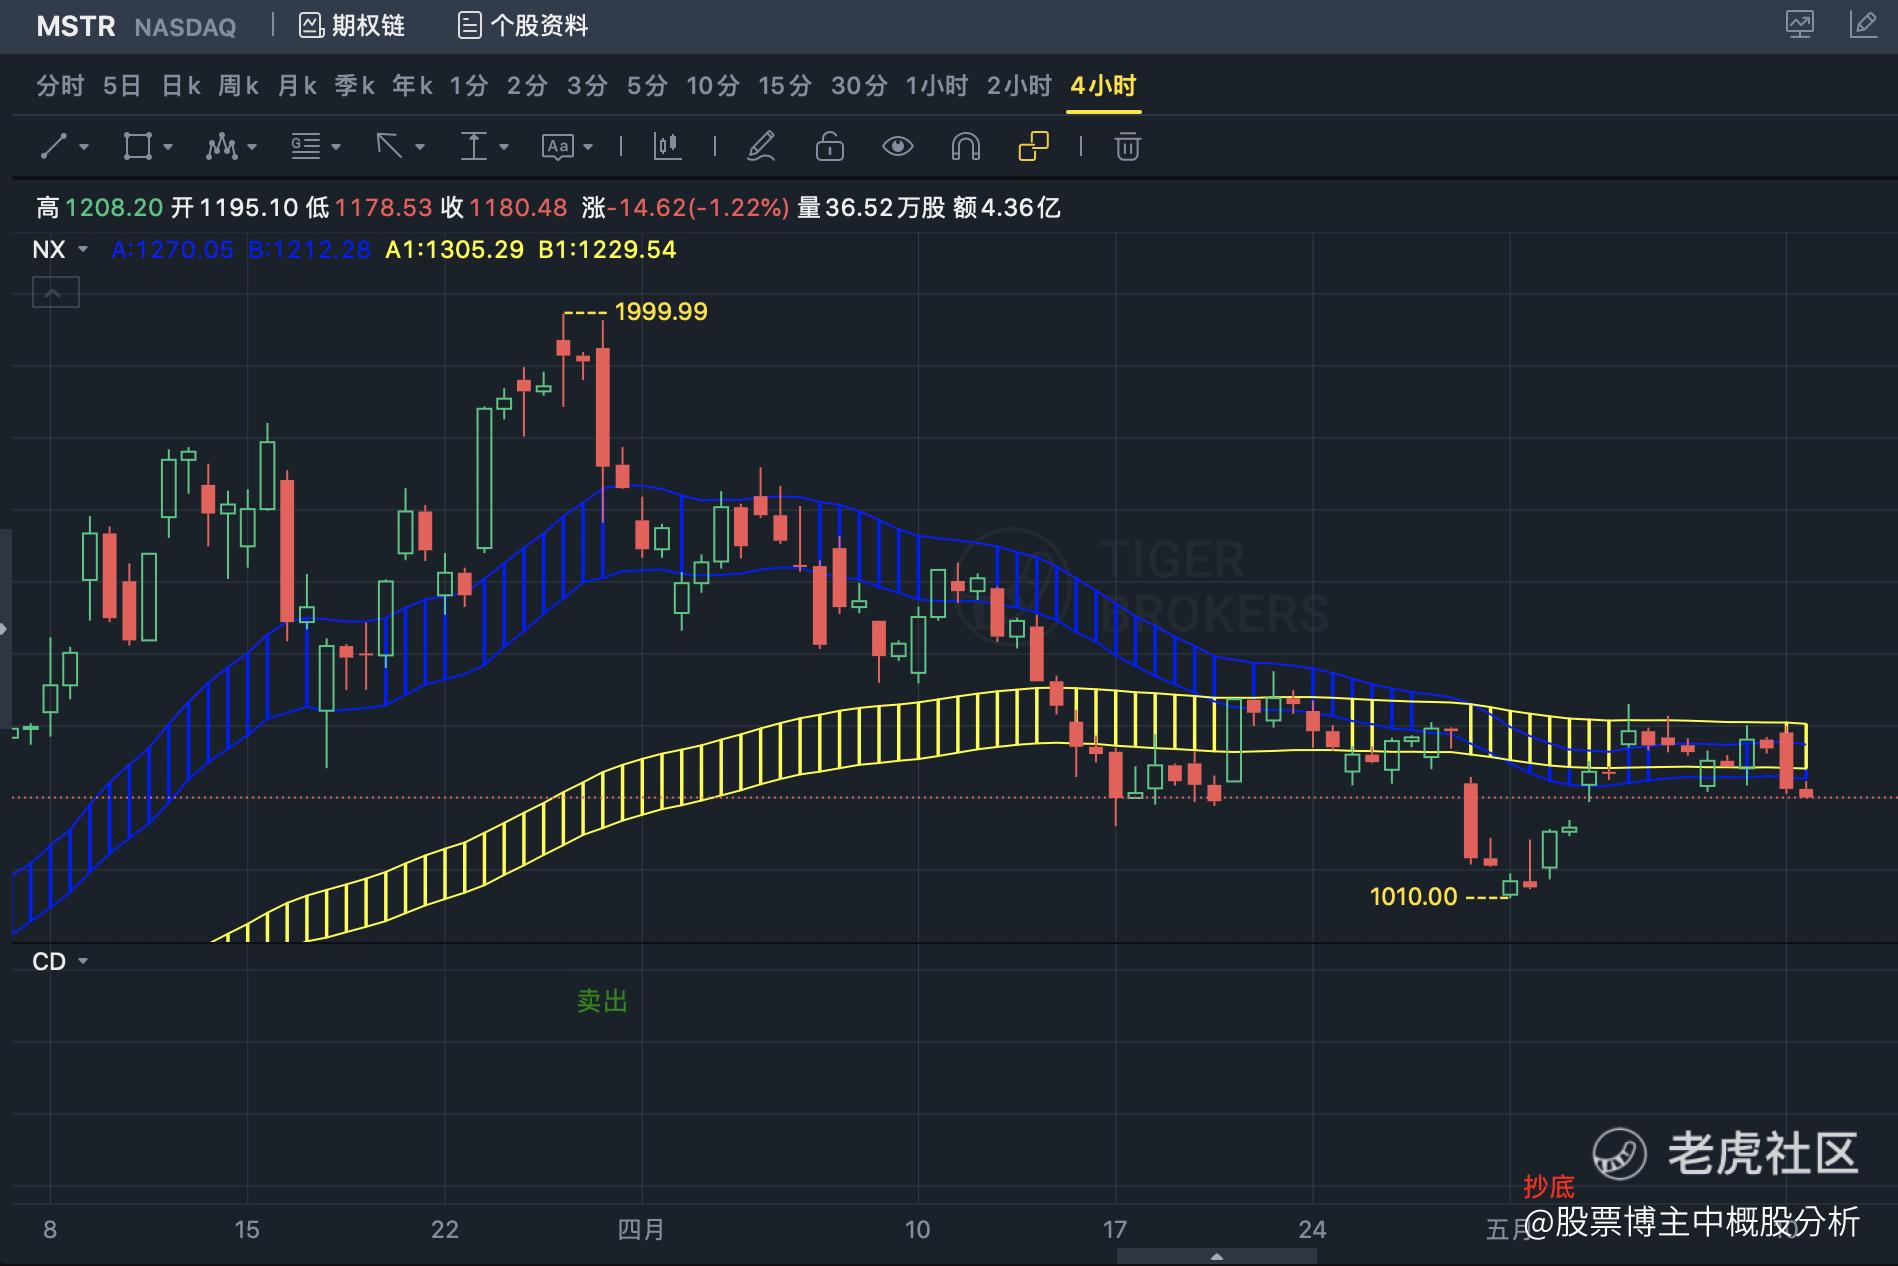
Task: Open the 期权链 option chain page
Action: pyautogui.click(x=353, y=25)
